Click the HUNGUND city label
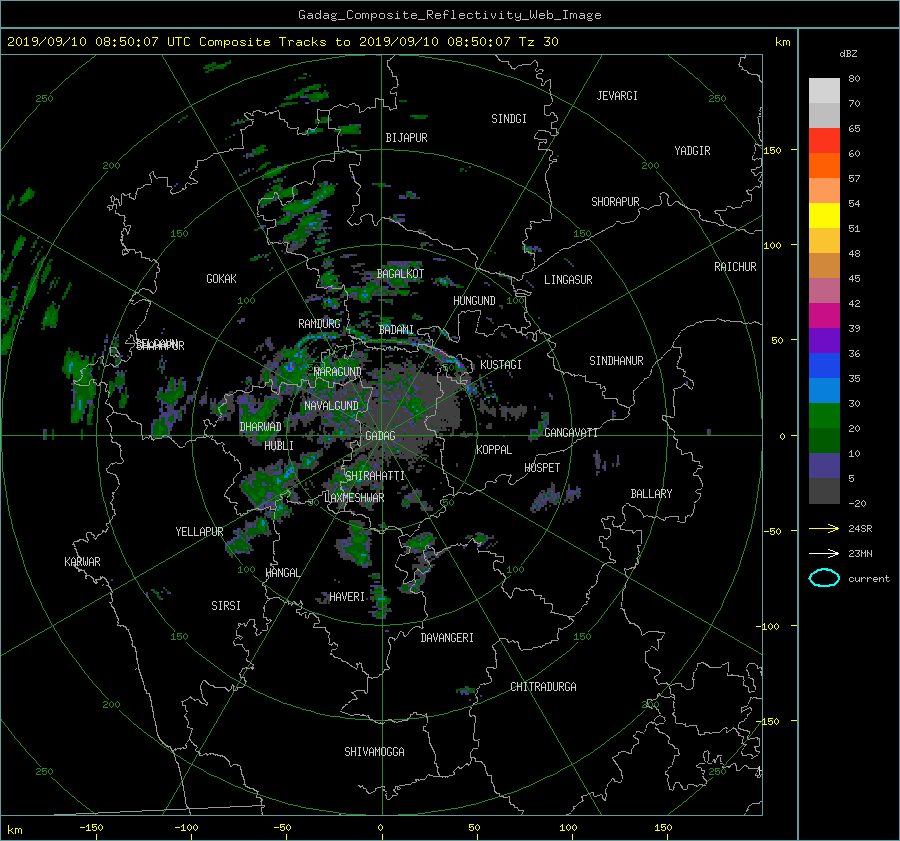Viewport: 900px width, 841px height. [x=474, y=301]
